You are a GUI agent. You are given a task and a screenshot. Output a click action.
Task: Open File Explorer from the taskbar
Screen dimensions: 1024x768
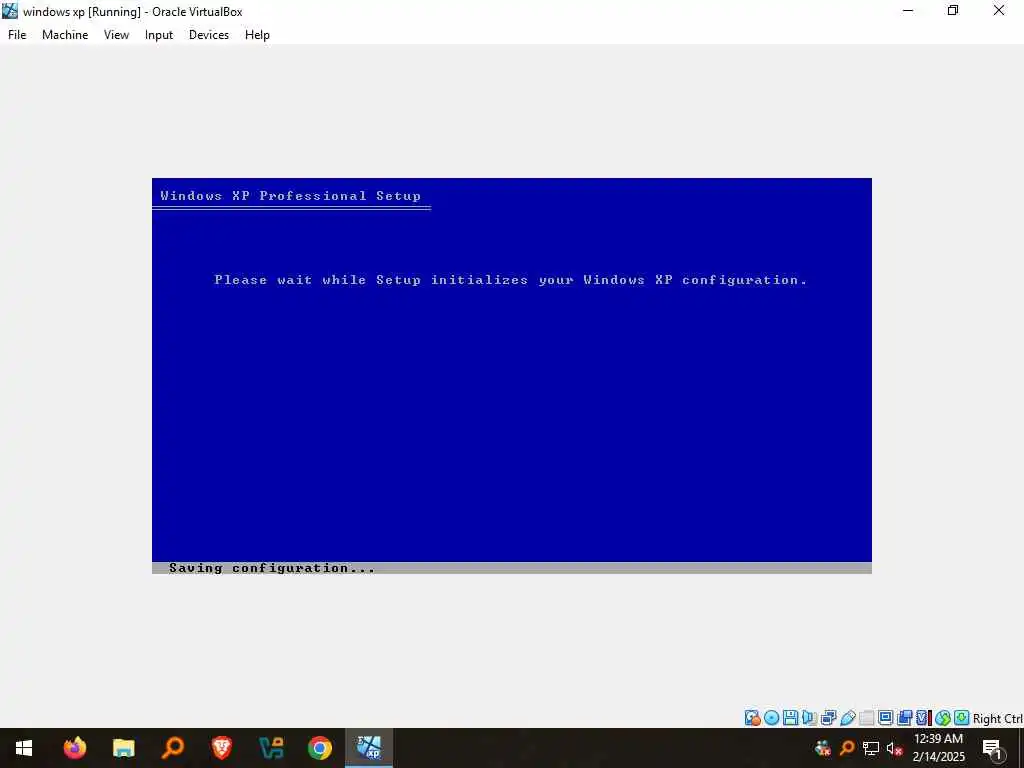123,748
